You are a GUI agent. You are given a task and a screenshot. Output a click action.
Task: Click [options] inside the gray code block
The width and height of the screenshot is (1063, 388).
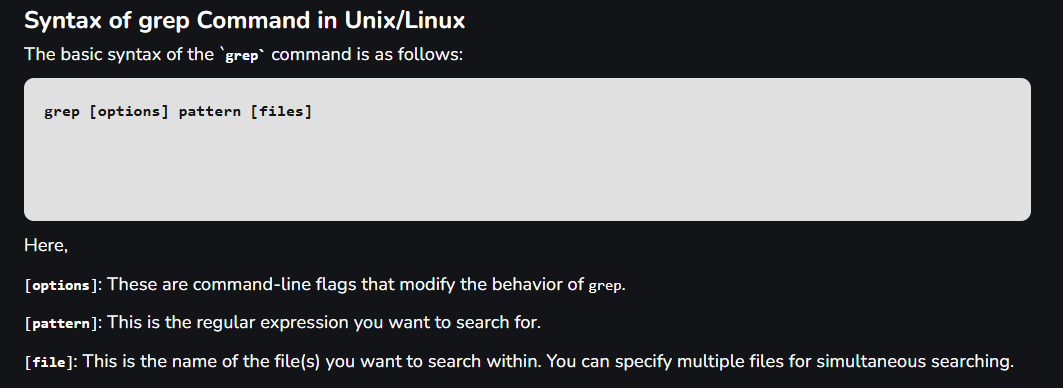click(x=129, y=112)
